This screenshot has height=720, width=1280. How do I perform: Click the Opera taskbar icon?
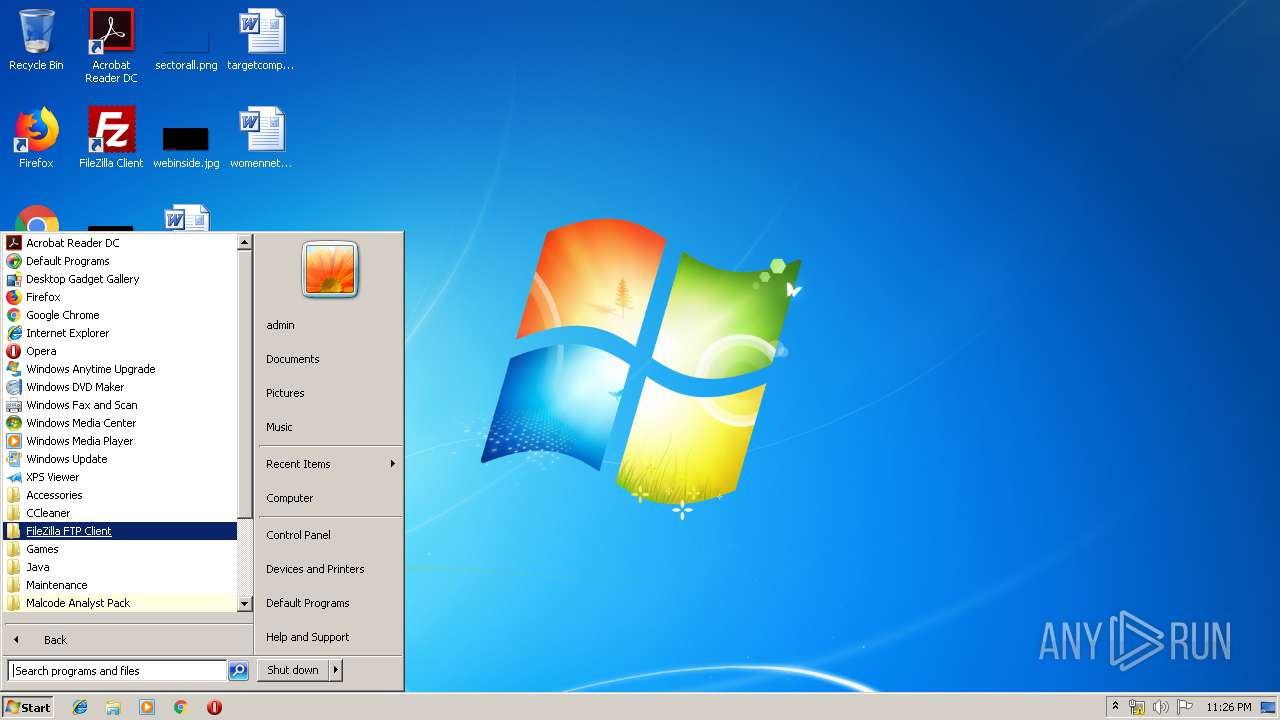pos(214,707)
